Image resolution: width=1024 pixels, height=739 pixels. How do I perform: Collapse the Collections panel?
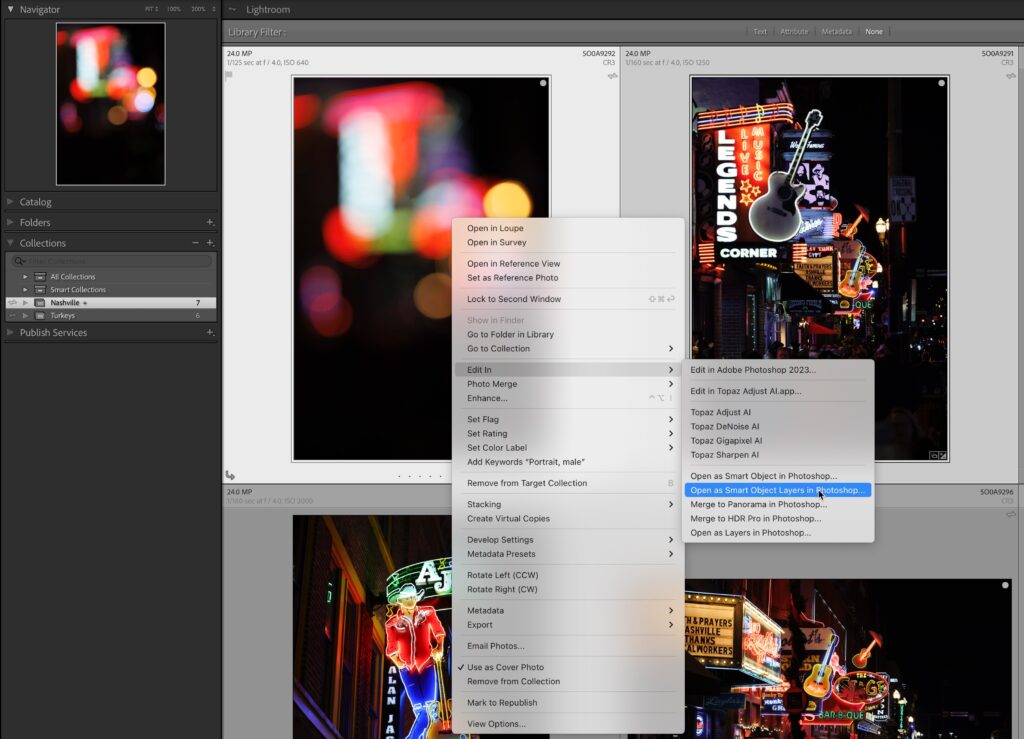point(10,242)
